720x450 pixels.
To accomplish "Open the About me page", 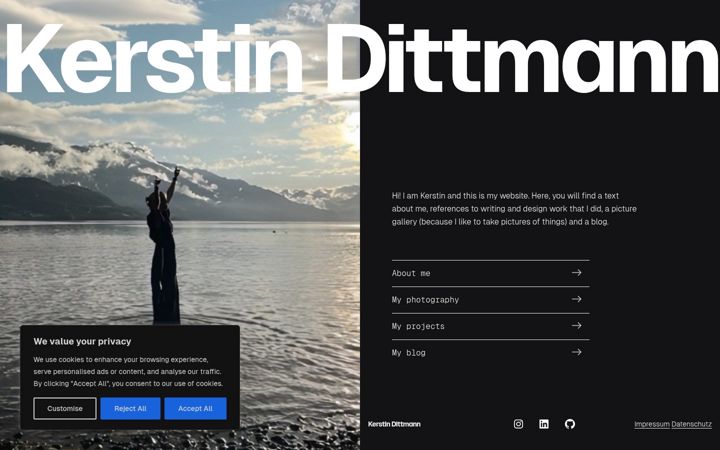I will pyautogui.click(x=490, y=273).
